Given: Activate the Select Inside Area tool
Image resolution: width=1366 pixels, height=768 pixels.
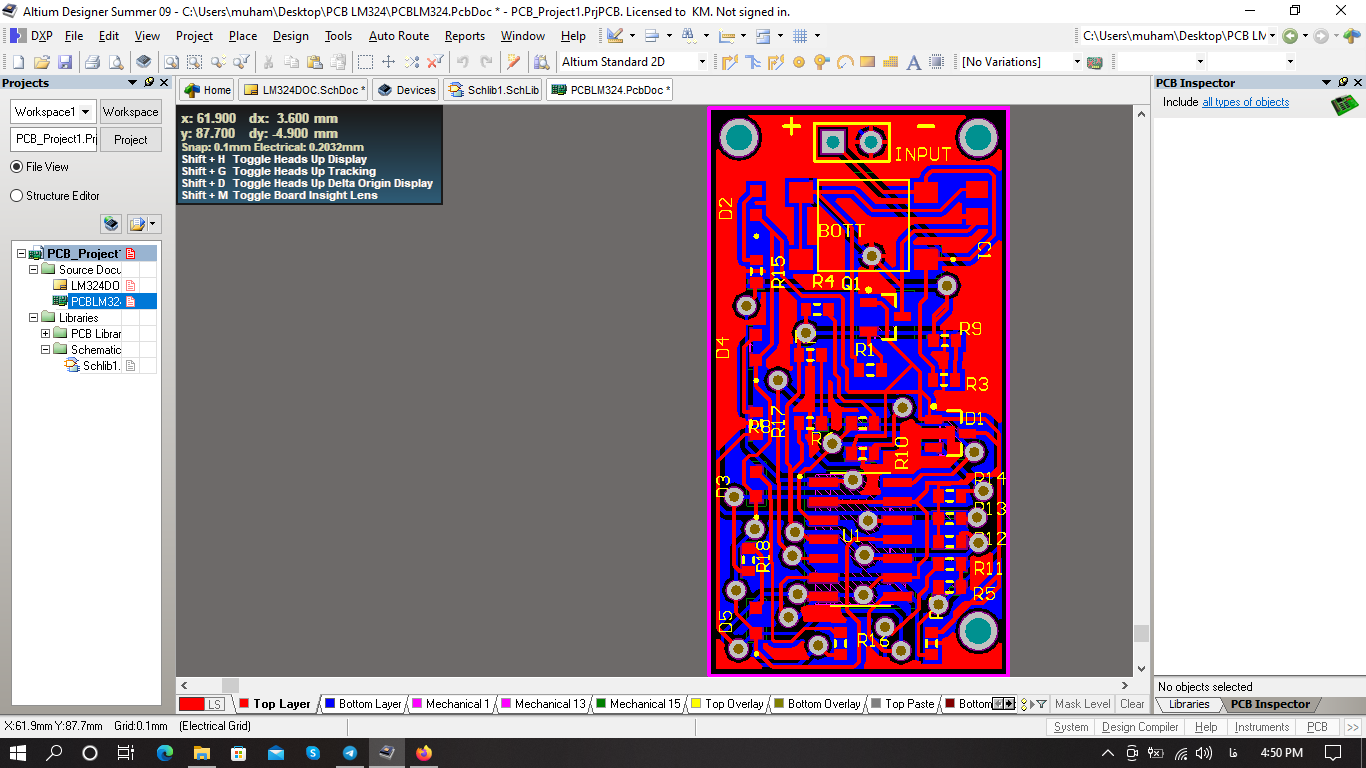Looking at the screenshot, I should [x=366, y=62].
